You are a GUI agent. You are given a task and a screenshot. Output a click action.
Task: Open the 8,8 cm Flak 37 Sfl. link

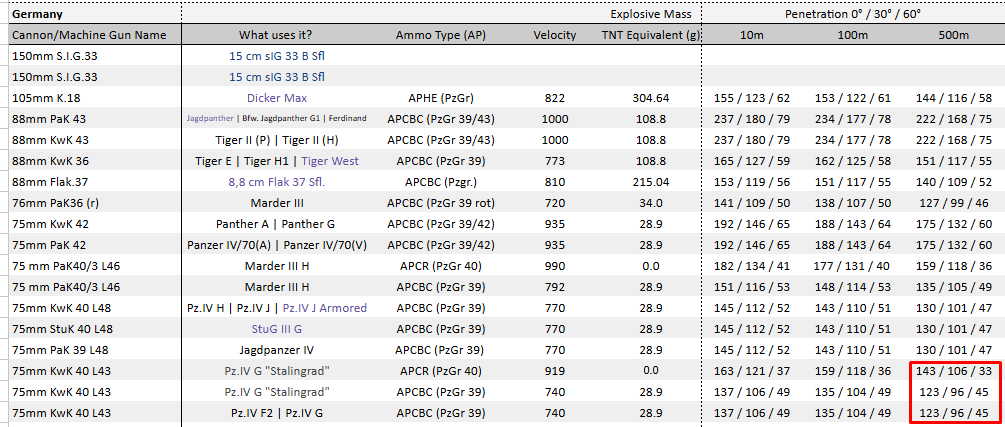277,182
